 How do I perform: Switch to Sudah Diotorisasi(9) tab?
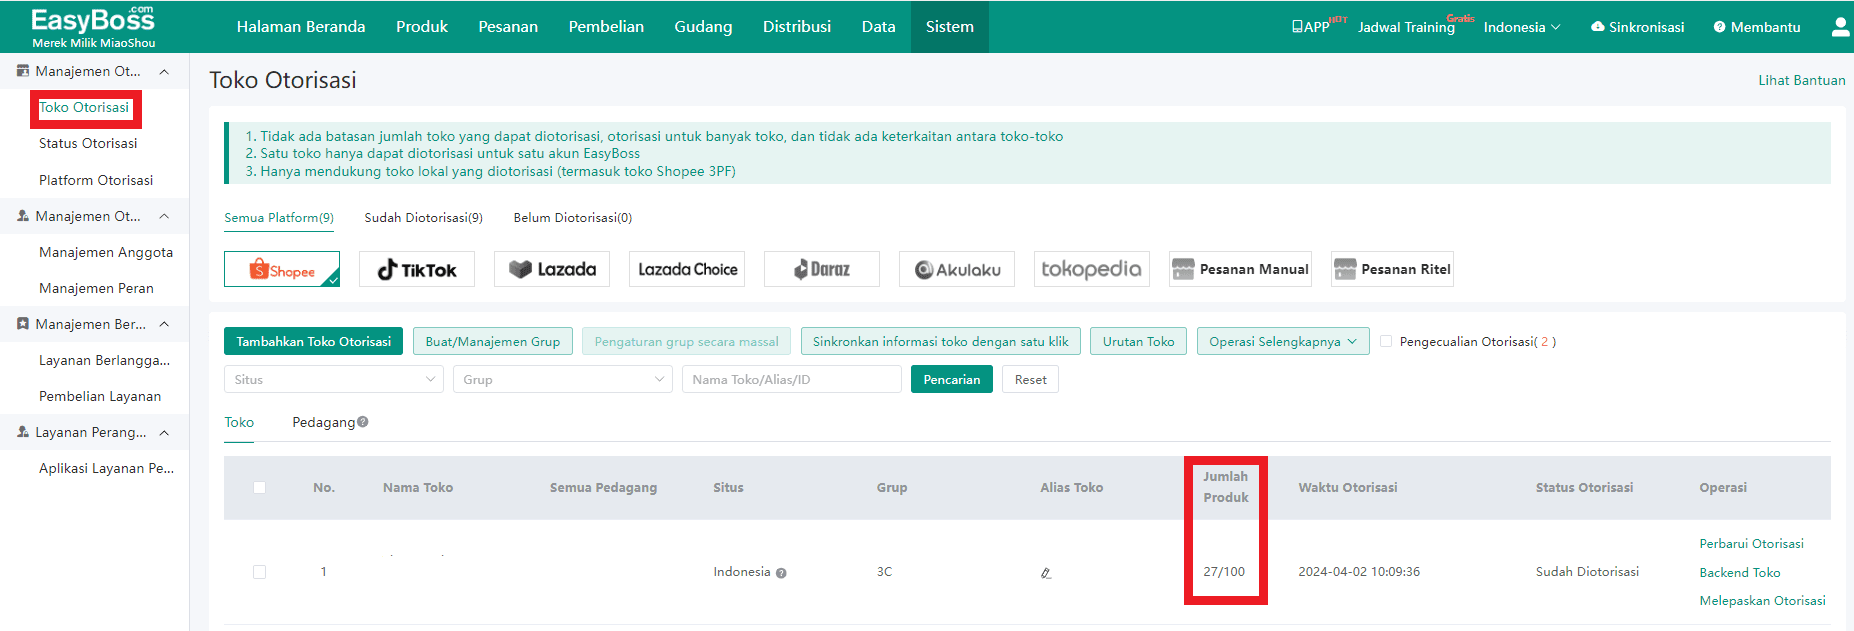tap(424, 217)
